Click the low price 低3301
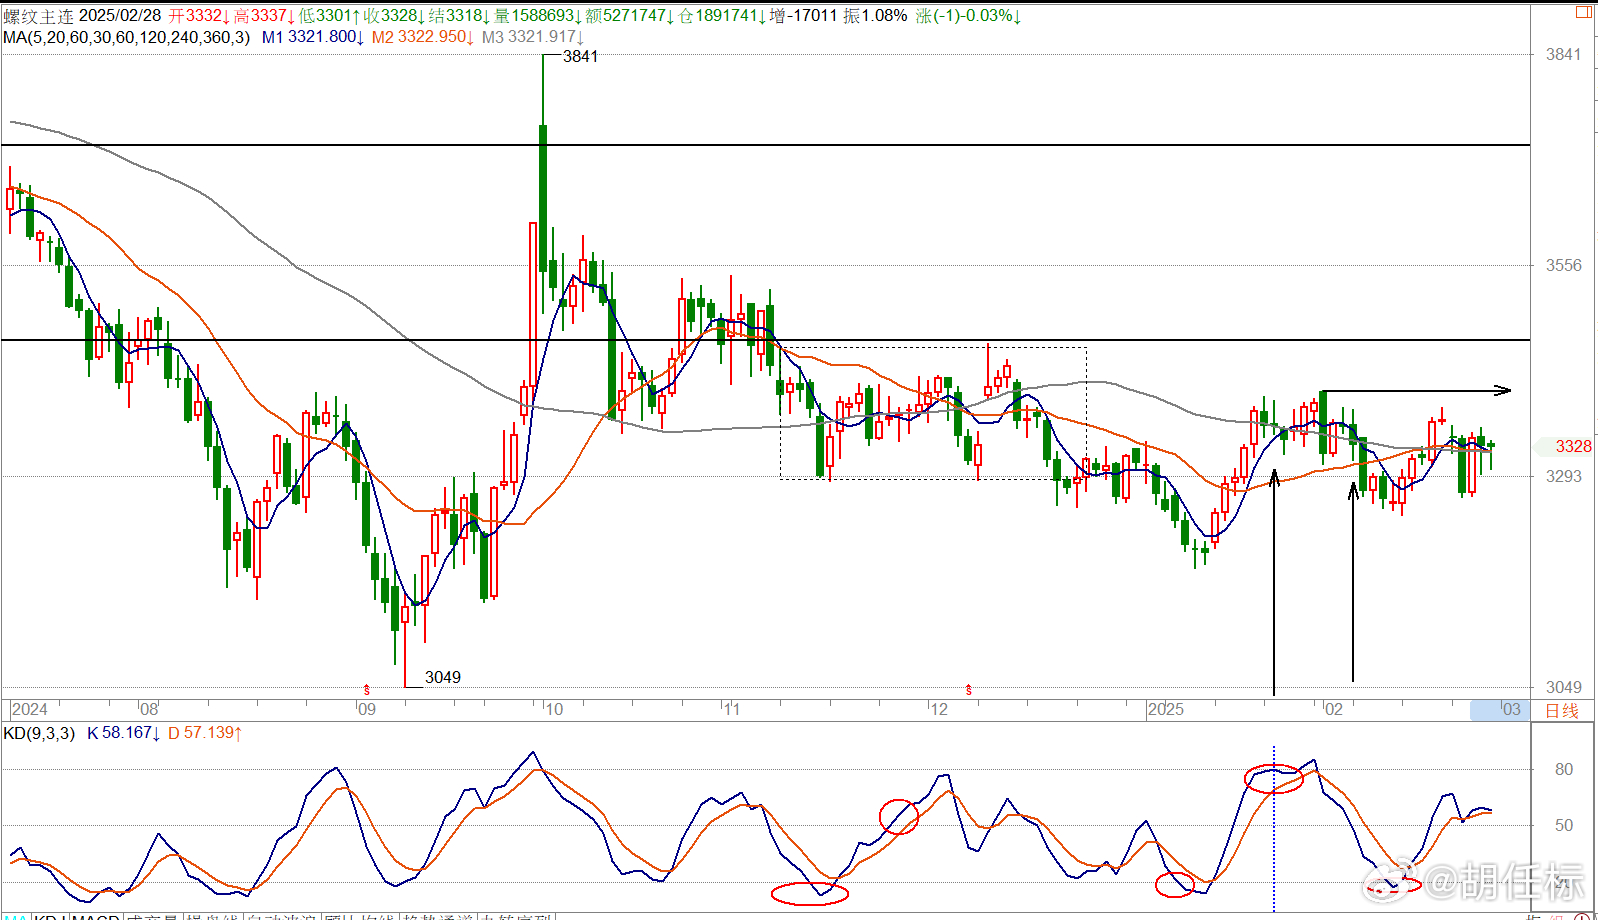 click(x=329, y=16)
